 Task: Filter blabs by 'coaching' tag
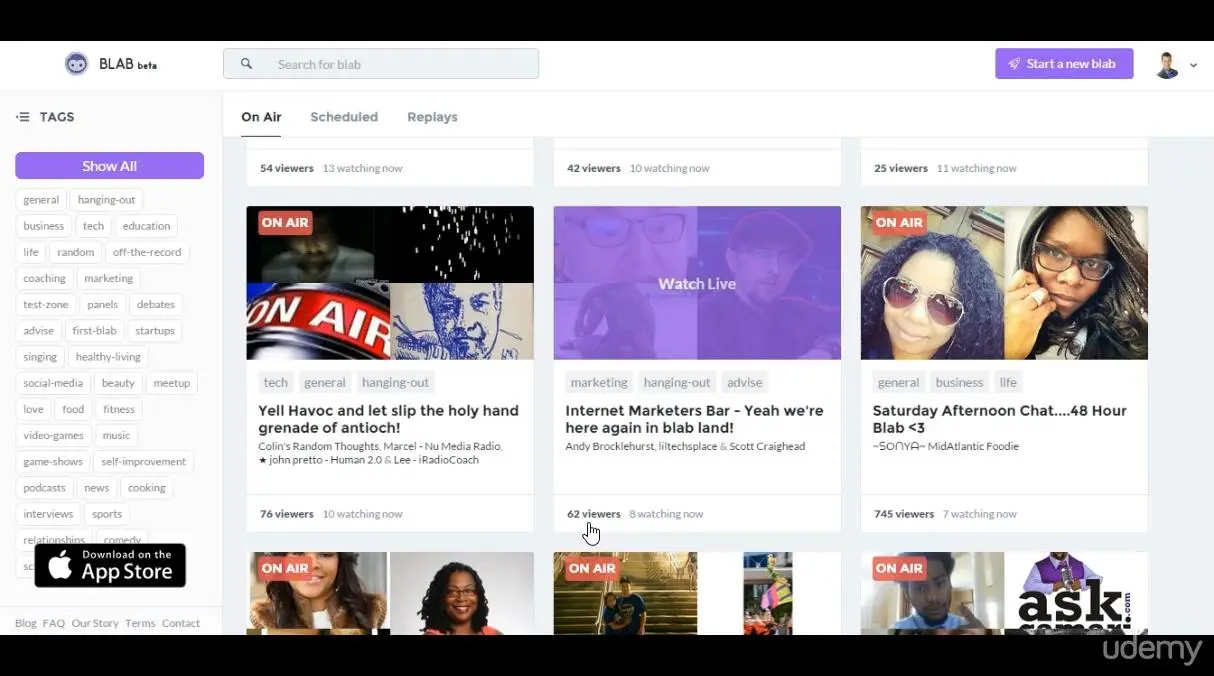44,278
